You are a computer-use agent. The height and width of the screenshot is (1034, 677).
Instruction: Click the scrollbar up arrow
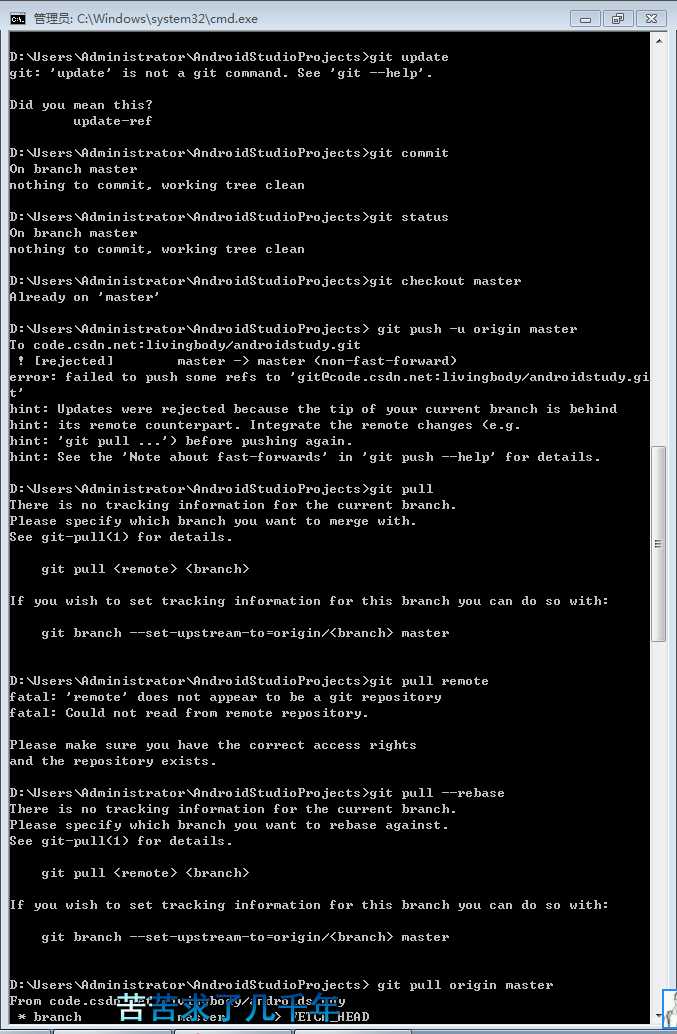point(659,41)
